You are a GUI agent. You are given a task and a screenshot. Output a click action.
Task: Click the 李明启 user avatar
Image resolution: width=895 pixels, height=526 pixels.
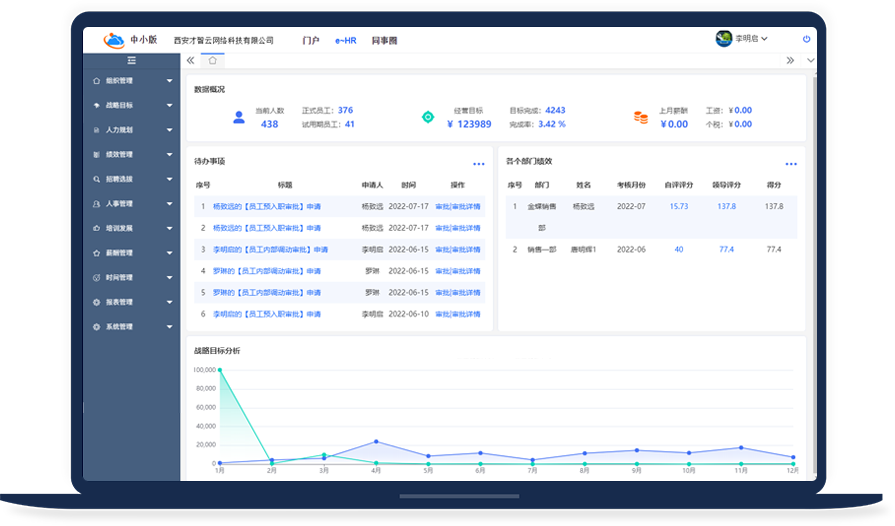(x=724, y=39)
